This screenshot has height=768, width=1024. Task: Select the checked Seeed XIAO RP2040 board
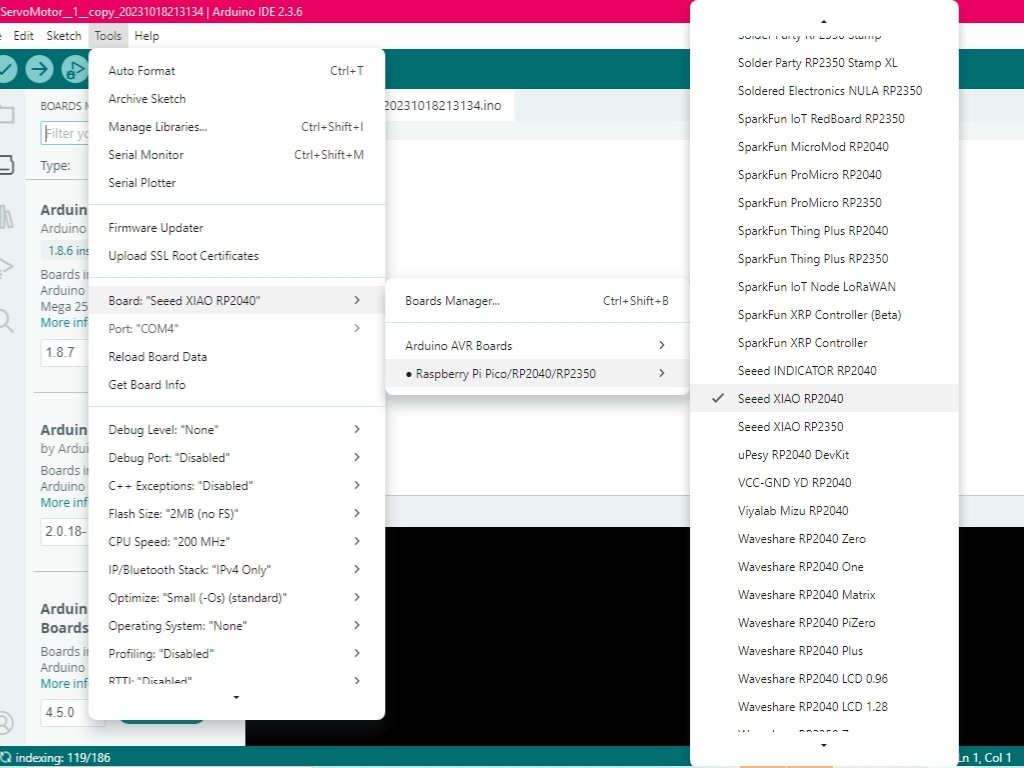pyautogui.click(x=790, y=398)
